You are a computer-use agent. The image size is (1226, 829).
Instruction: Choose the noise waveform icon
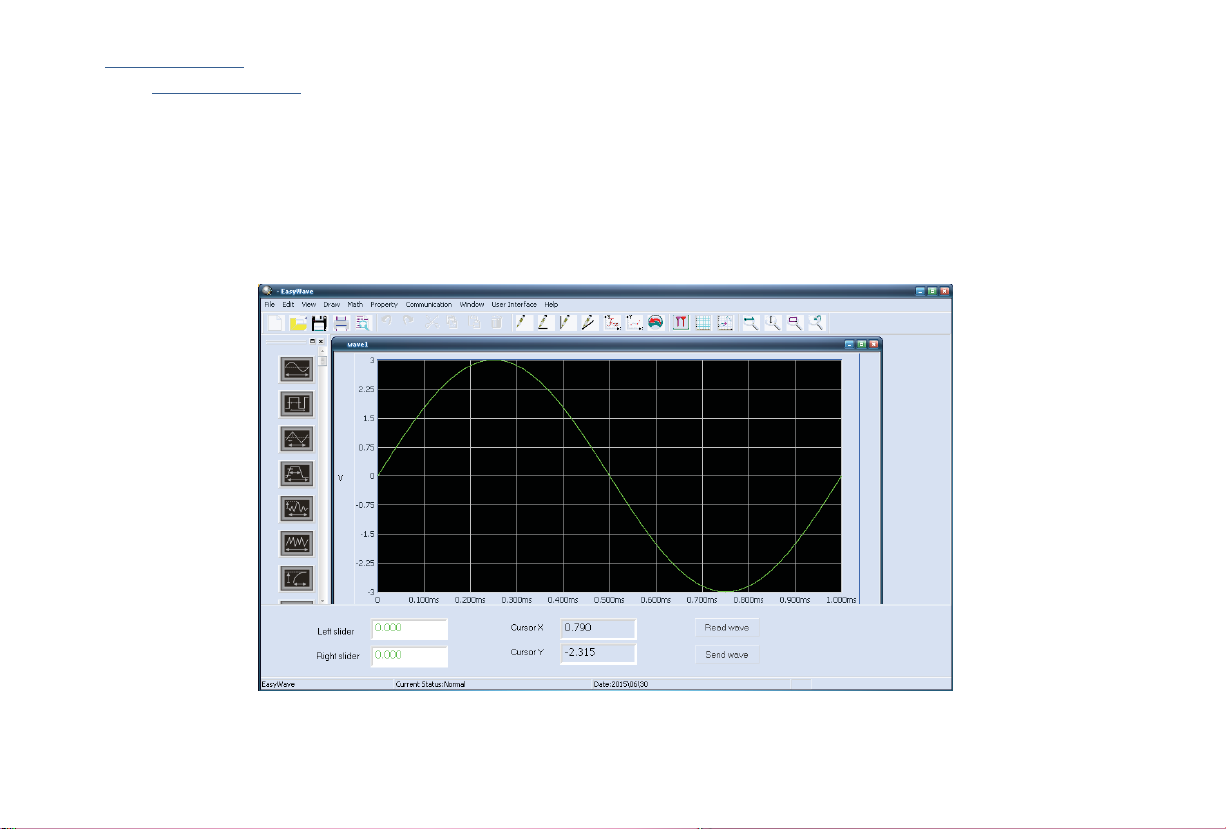[x=298, y=508]
